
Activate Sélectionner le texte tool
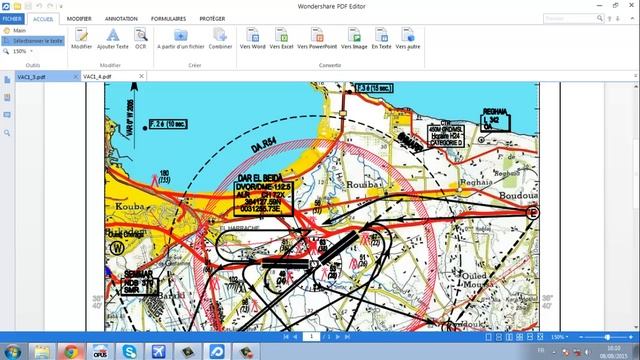click(x=33, y=41)
